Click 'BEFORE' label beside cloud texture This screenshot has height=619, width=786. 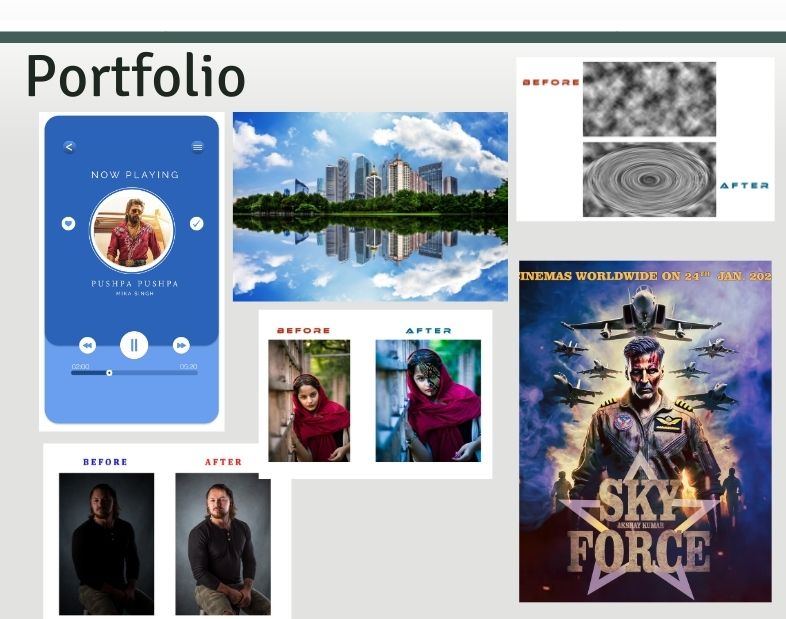[x=551, y=82]
